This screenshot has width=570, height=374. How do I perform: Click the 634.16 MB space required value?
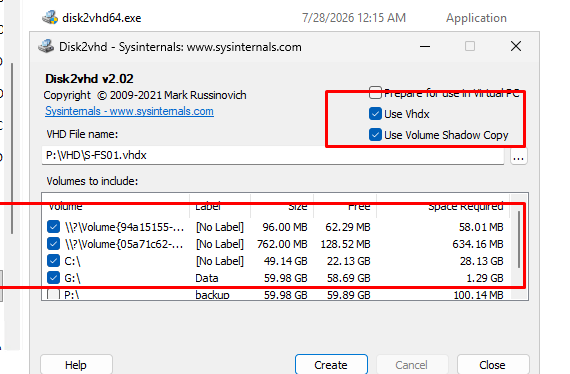[x=478, y=244]
